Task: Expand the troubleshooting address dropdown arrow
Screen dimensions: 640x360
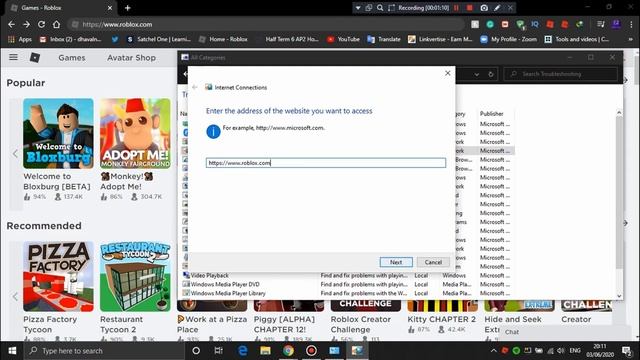Action: tap(476, 74)
